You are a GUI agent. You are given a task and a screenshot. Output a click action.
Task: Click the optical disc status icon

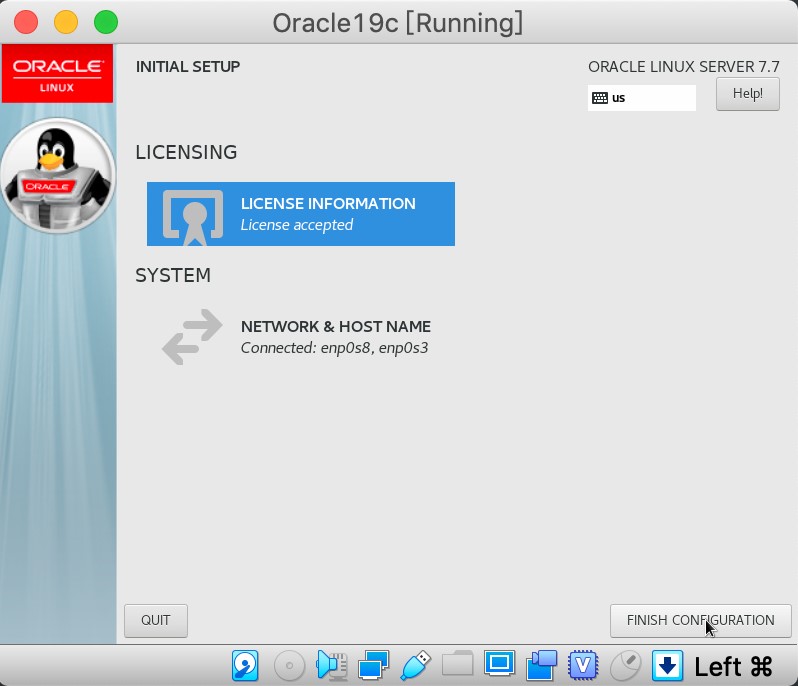click(x=289, y=665)
